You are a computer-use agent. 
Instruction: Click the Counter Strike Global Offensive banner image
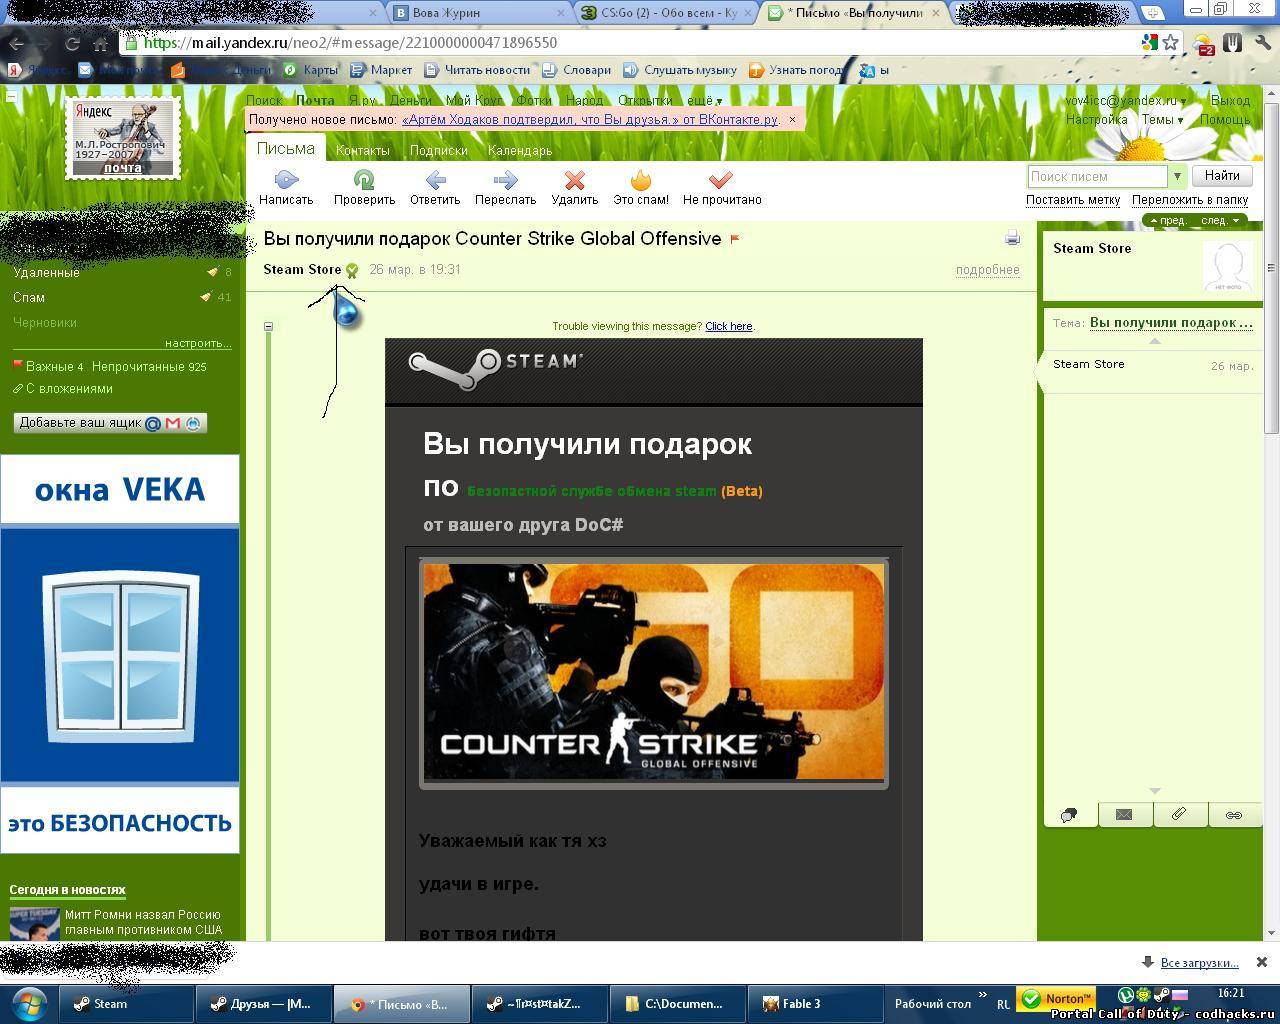[654, 672]
